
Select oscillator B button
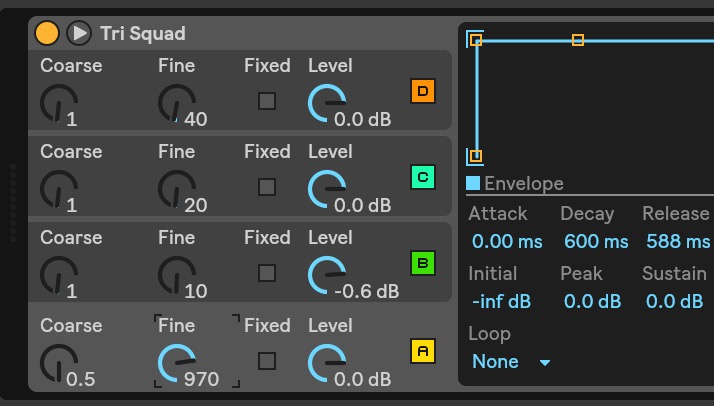423,264
